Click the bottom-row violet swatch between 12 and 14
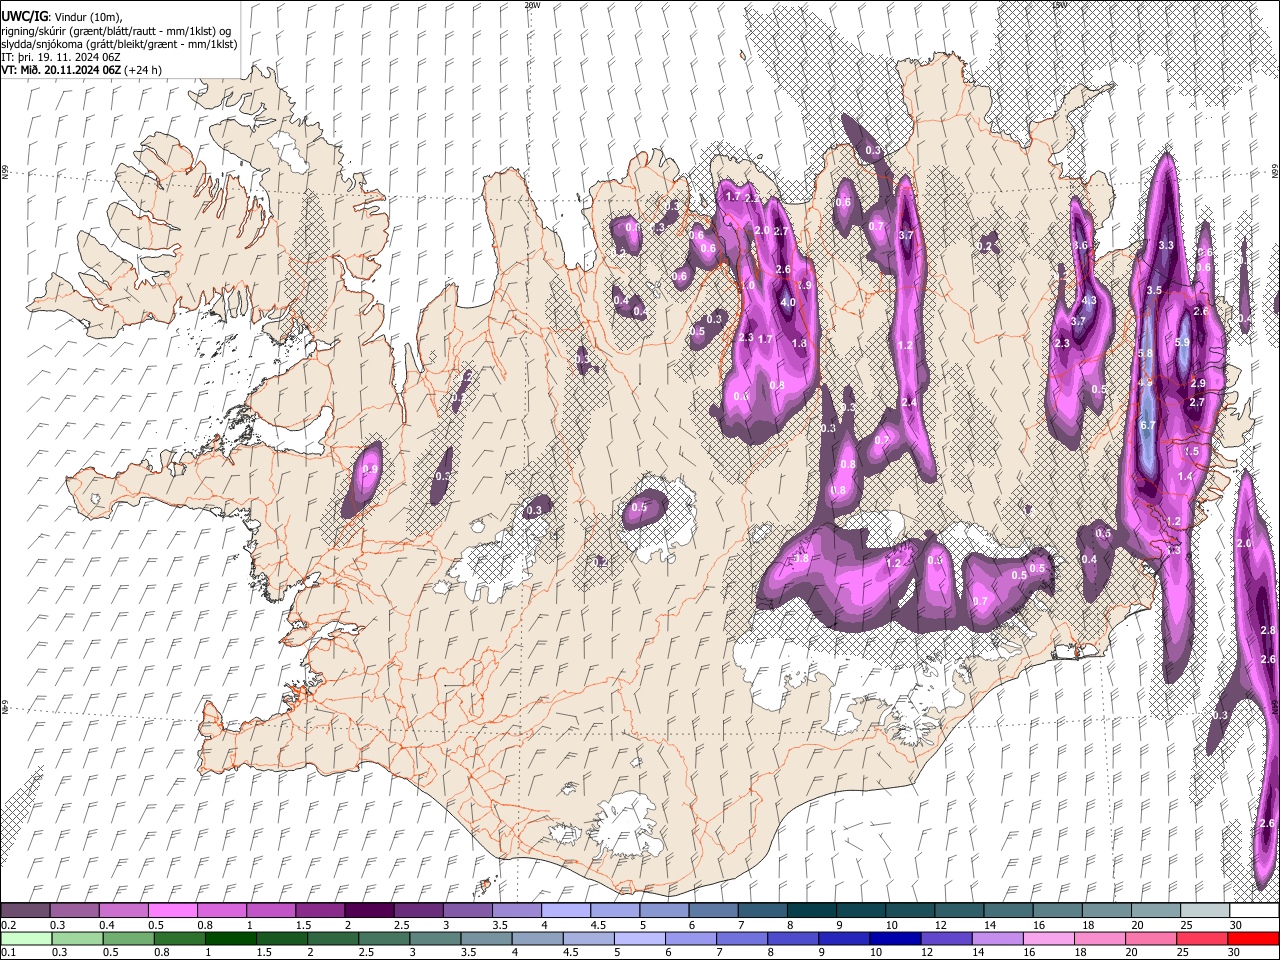Viewport: 1280px width, 960px height. (x=946, y=939)
